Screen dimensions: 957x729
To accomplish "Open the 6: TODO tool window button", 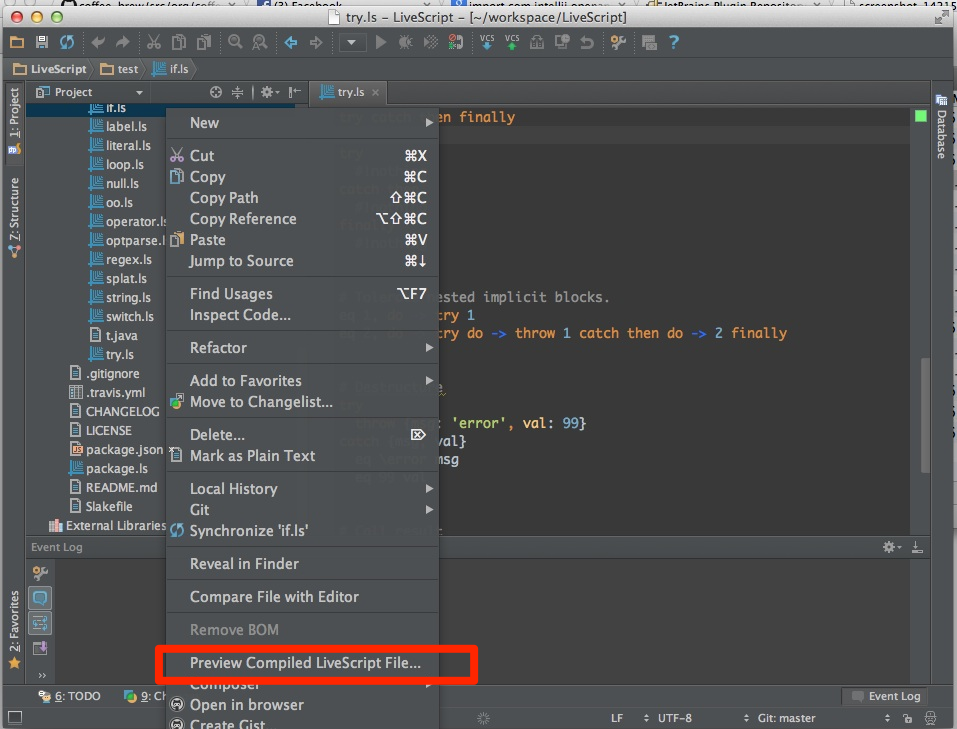I will [x=70, y=696].
